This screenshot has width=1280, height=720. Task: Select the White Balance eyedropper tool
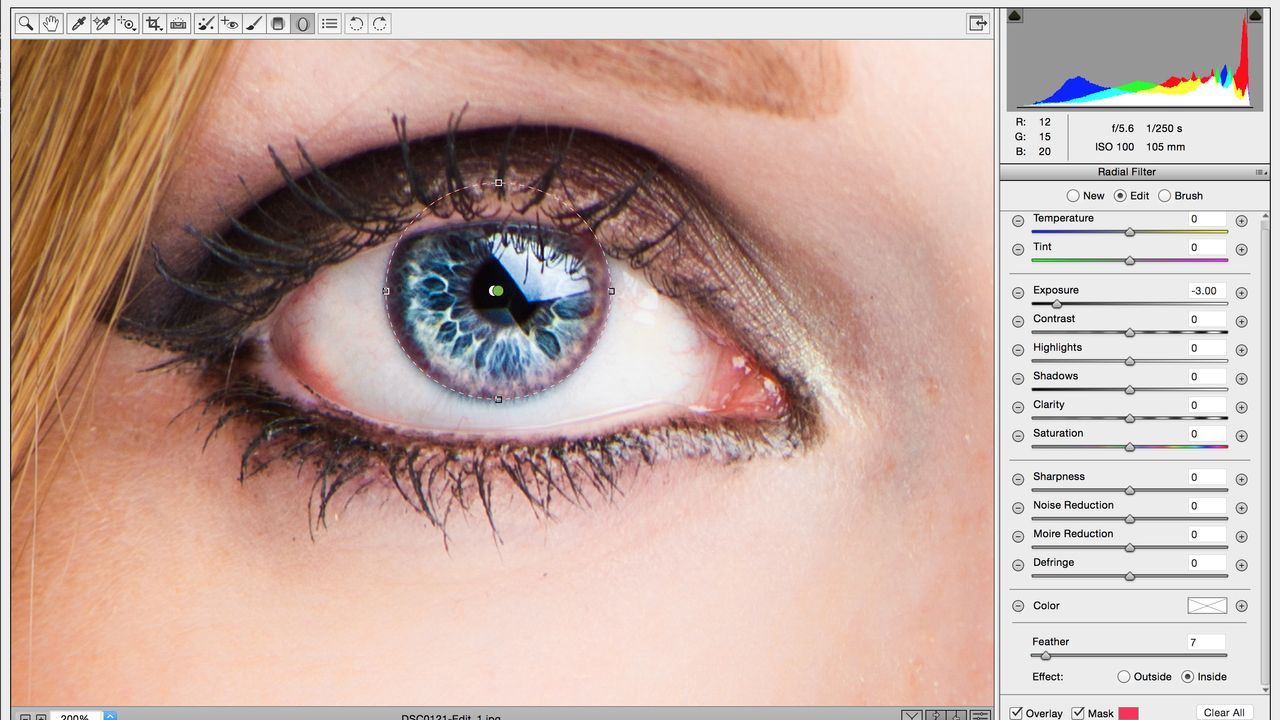point(78,23)
